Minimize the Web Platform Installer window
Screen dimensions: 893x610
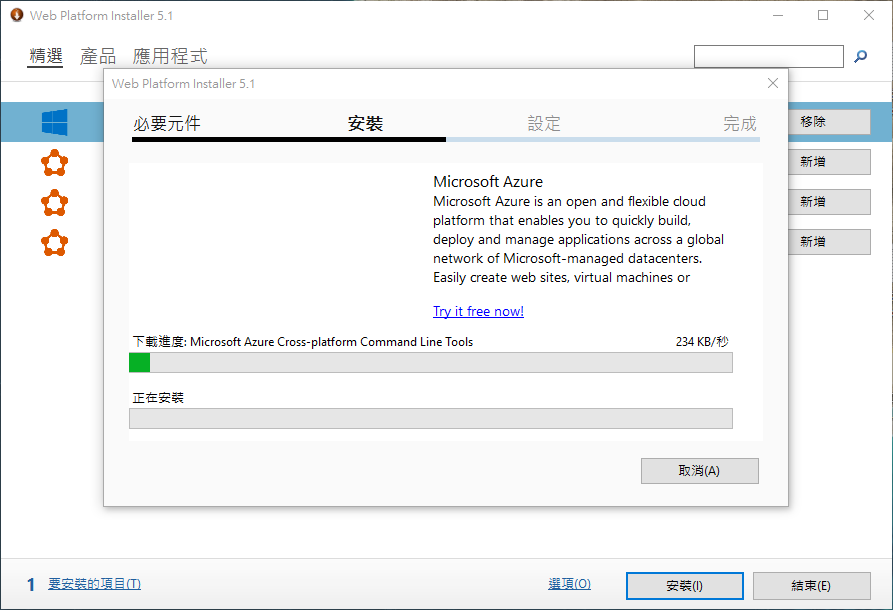point(778,15)
